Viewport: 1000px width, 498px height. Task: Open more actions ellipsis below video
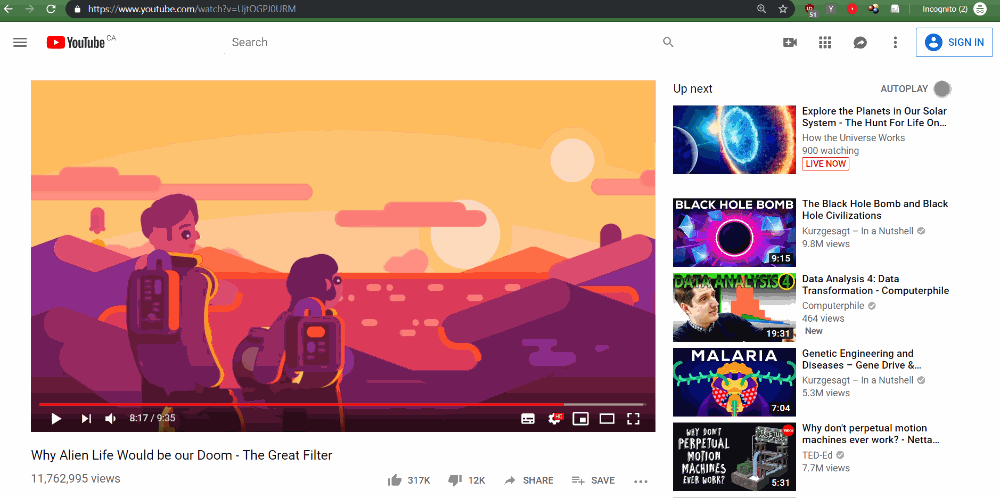[x=641, y=481]
